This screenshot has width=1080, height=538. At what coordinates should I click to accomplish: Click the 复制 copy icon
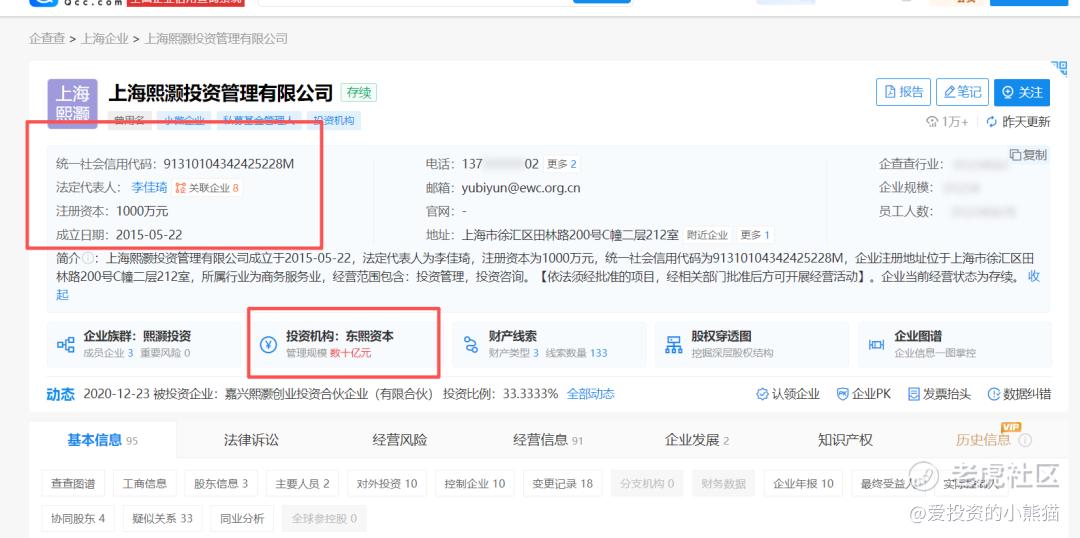1015,155
